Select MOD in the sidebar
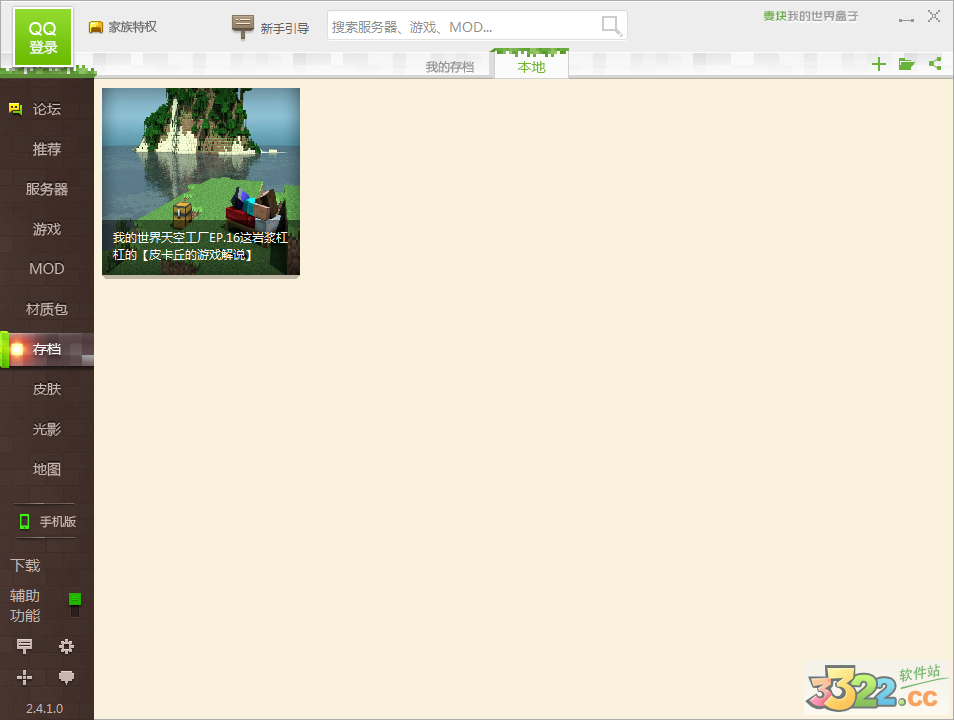Image resolution: width=954 pixels, height=720 pixels. [x=47, y=269]
